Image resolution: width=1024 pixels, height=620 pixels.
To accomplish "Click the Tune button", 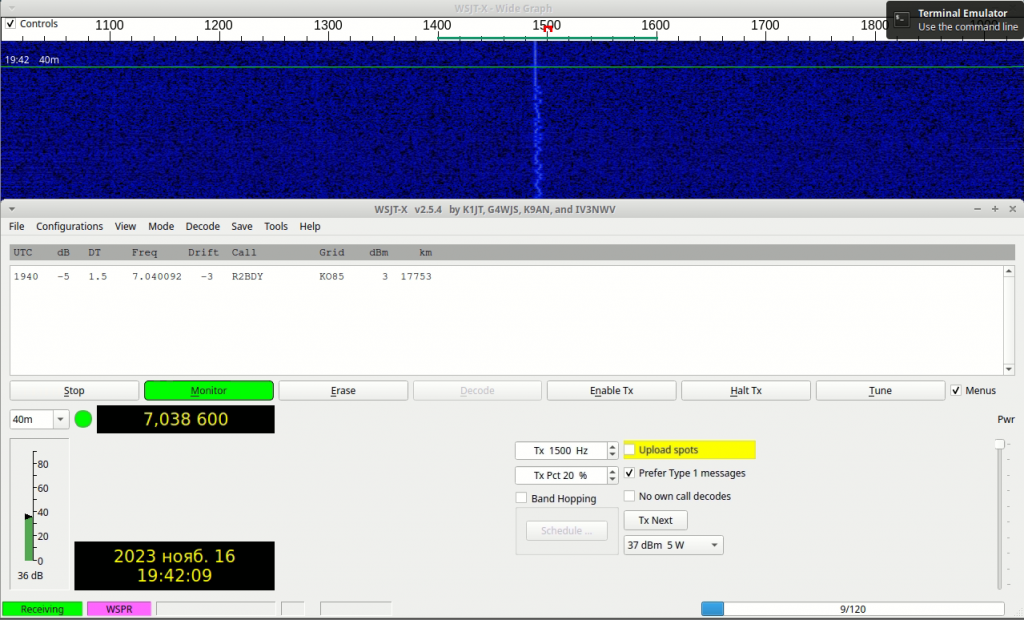I will (880, 391).
